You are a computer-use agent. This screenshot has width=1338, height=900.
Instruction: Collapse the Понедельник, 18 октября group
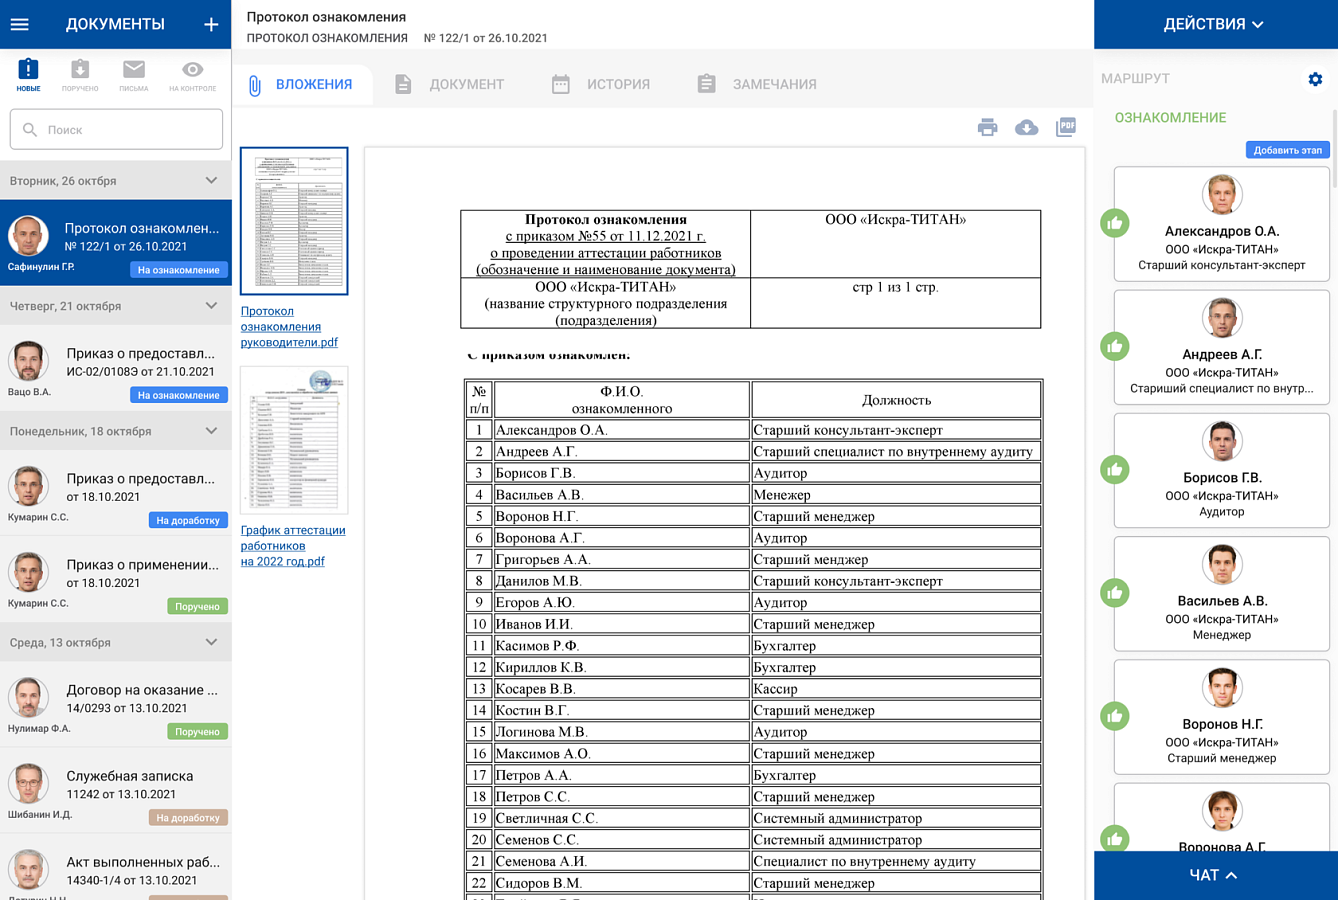[211, 431]
